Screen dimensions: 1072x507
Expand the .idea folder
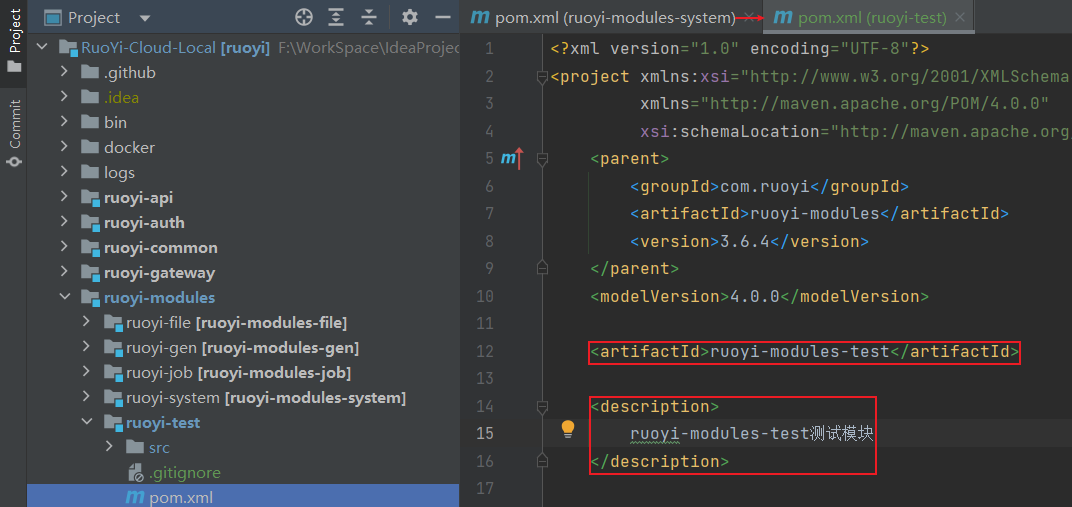64,98
